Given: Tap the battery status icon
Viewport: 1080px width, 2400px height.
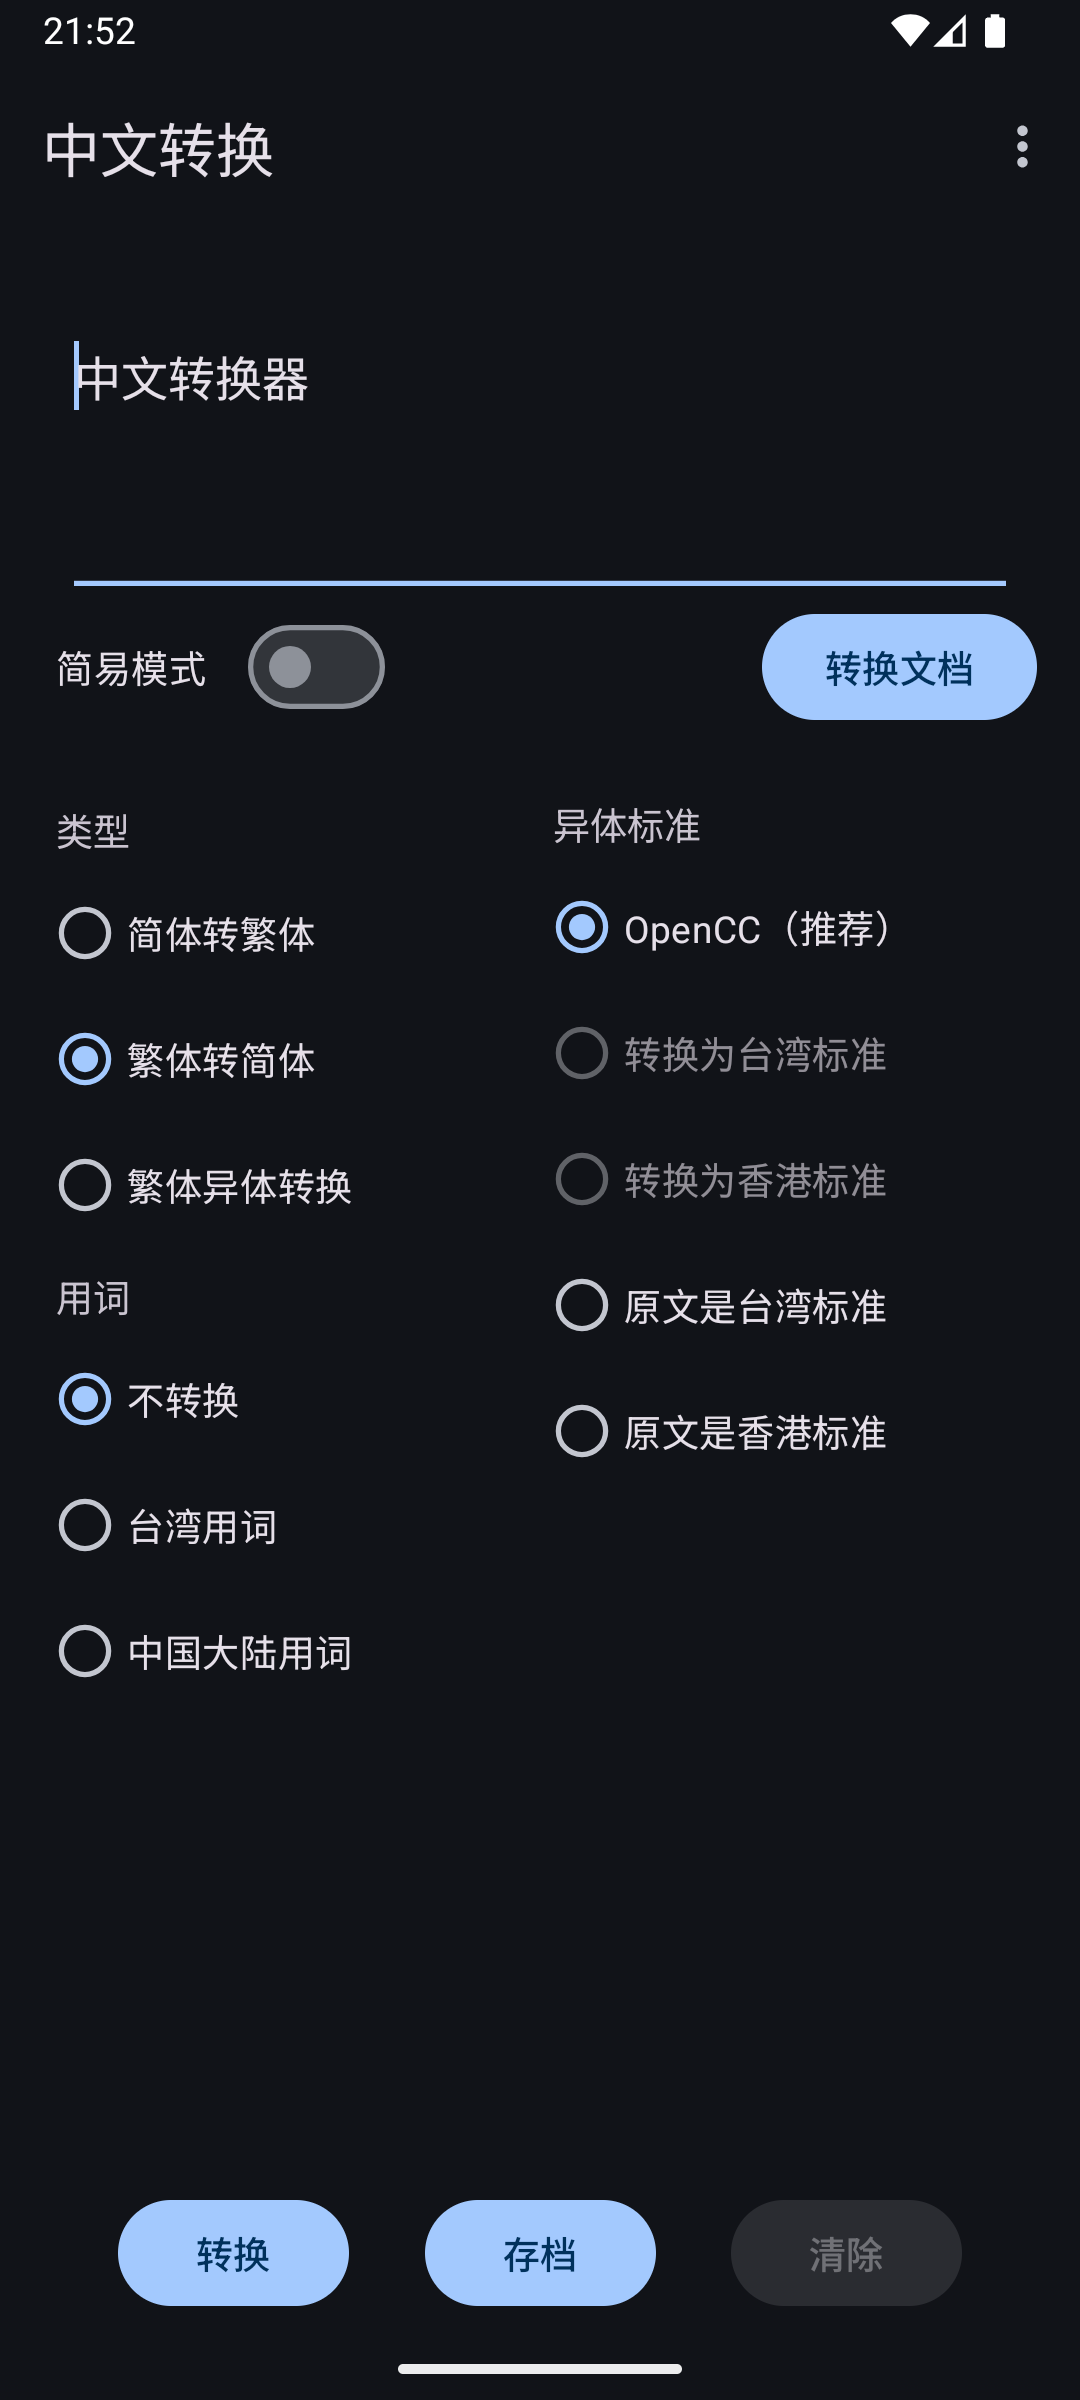Looking at the screenshot, I should point(995,31).
